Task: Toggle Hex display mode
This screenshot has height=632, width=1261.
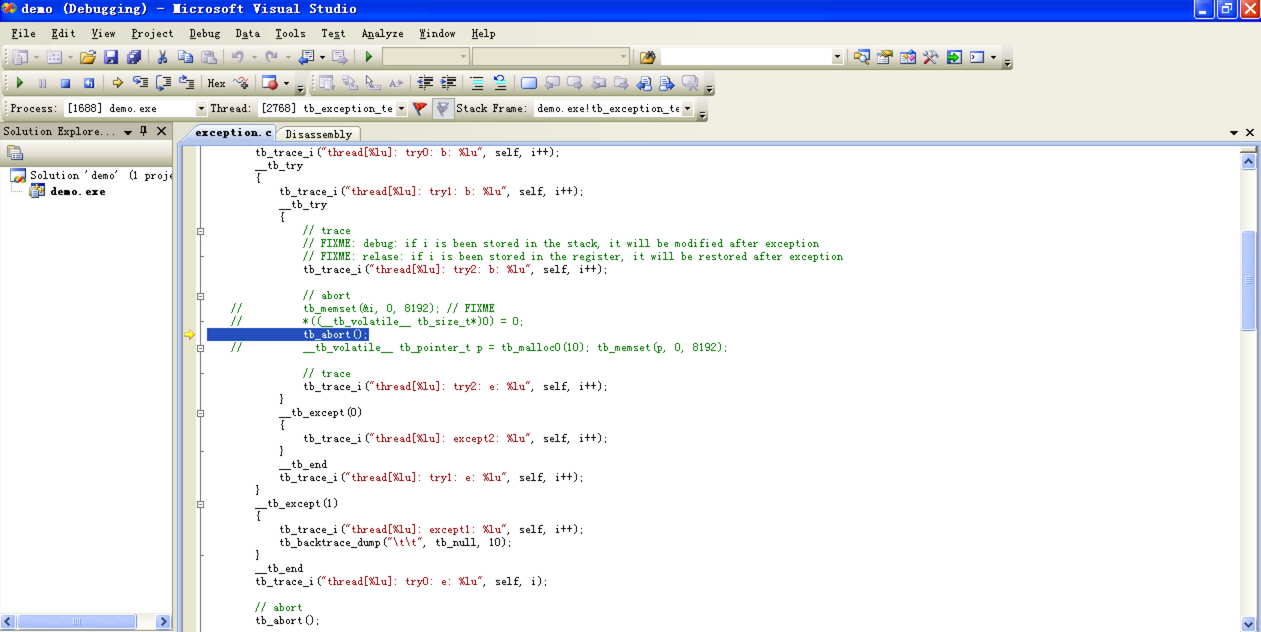Action: tap(216, 83)
